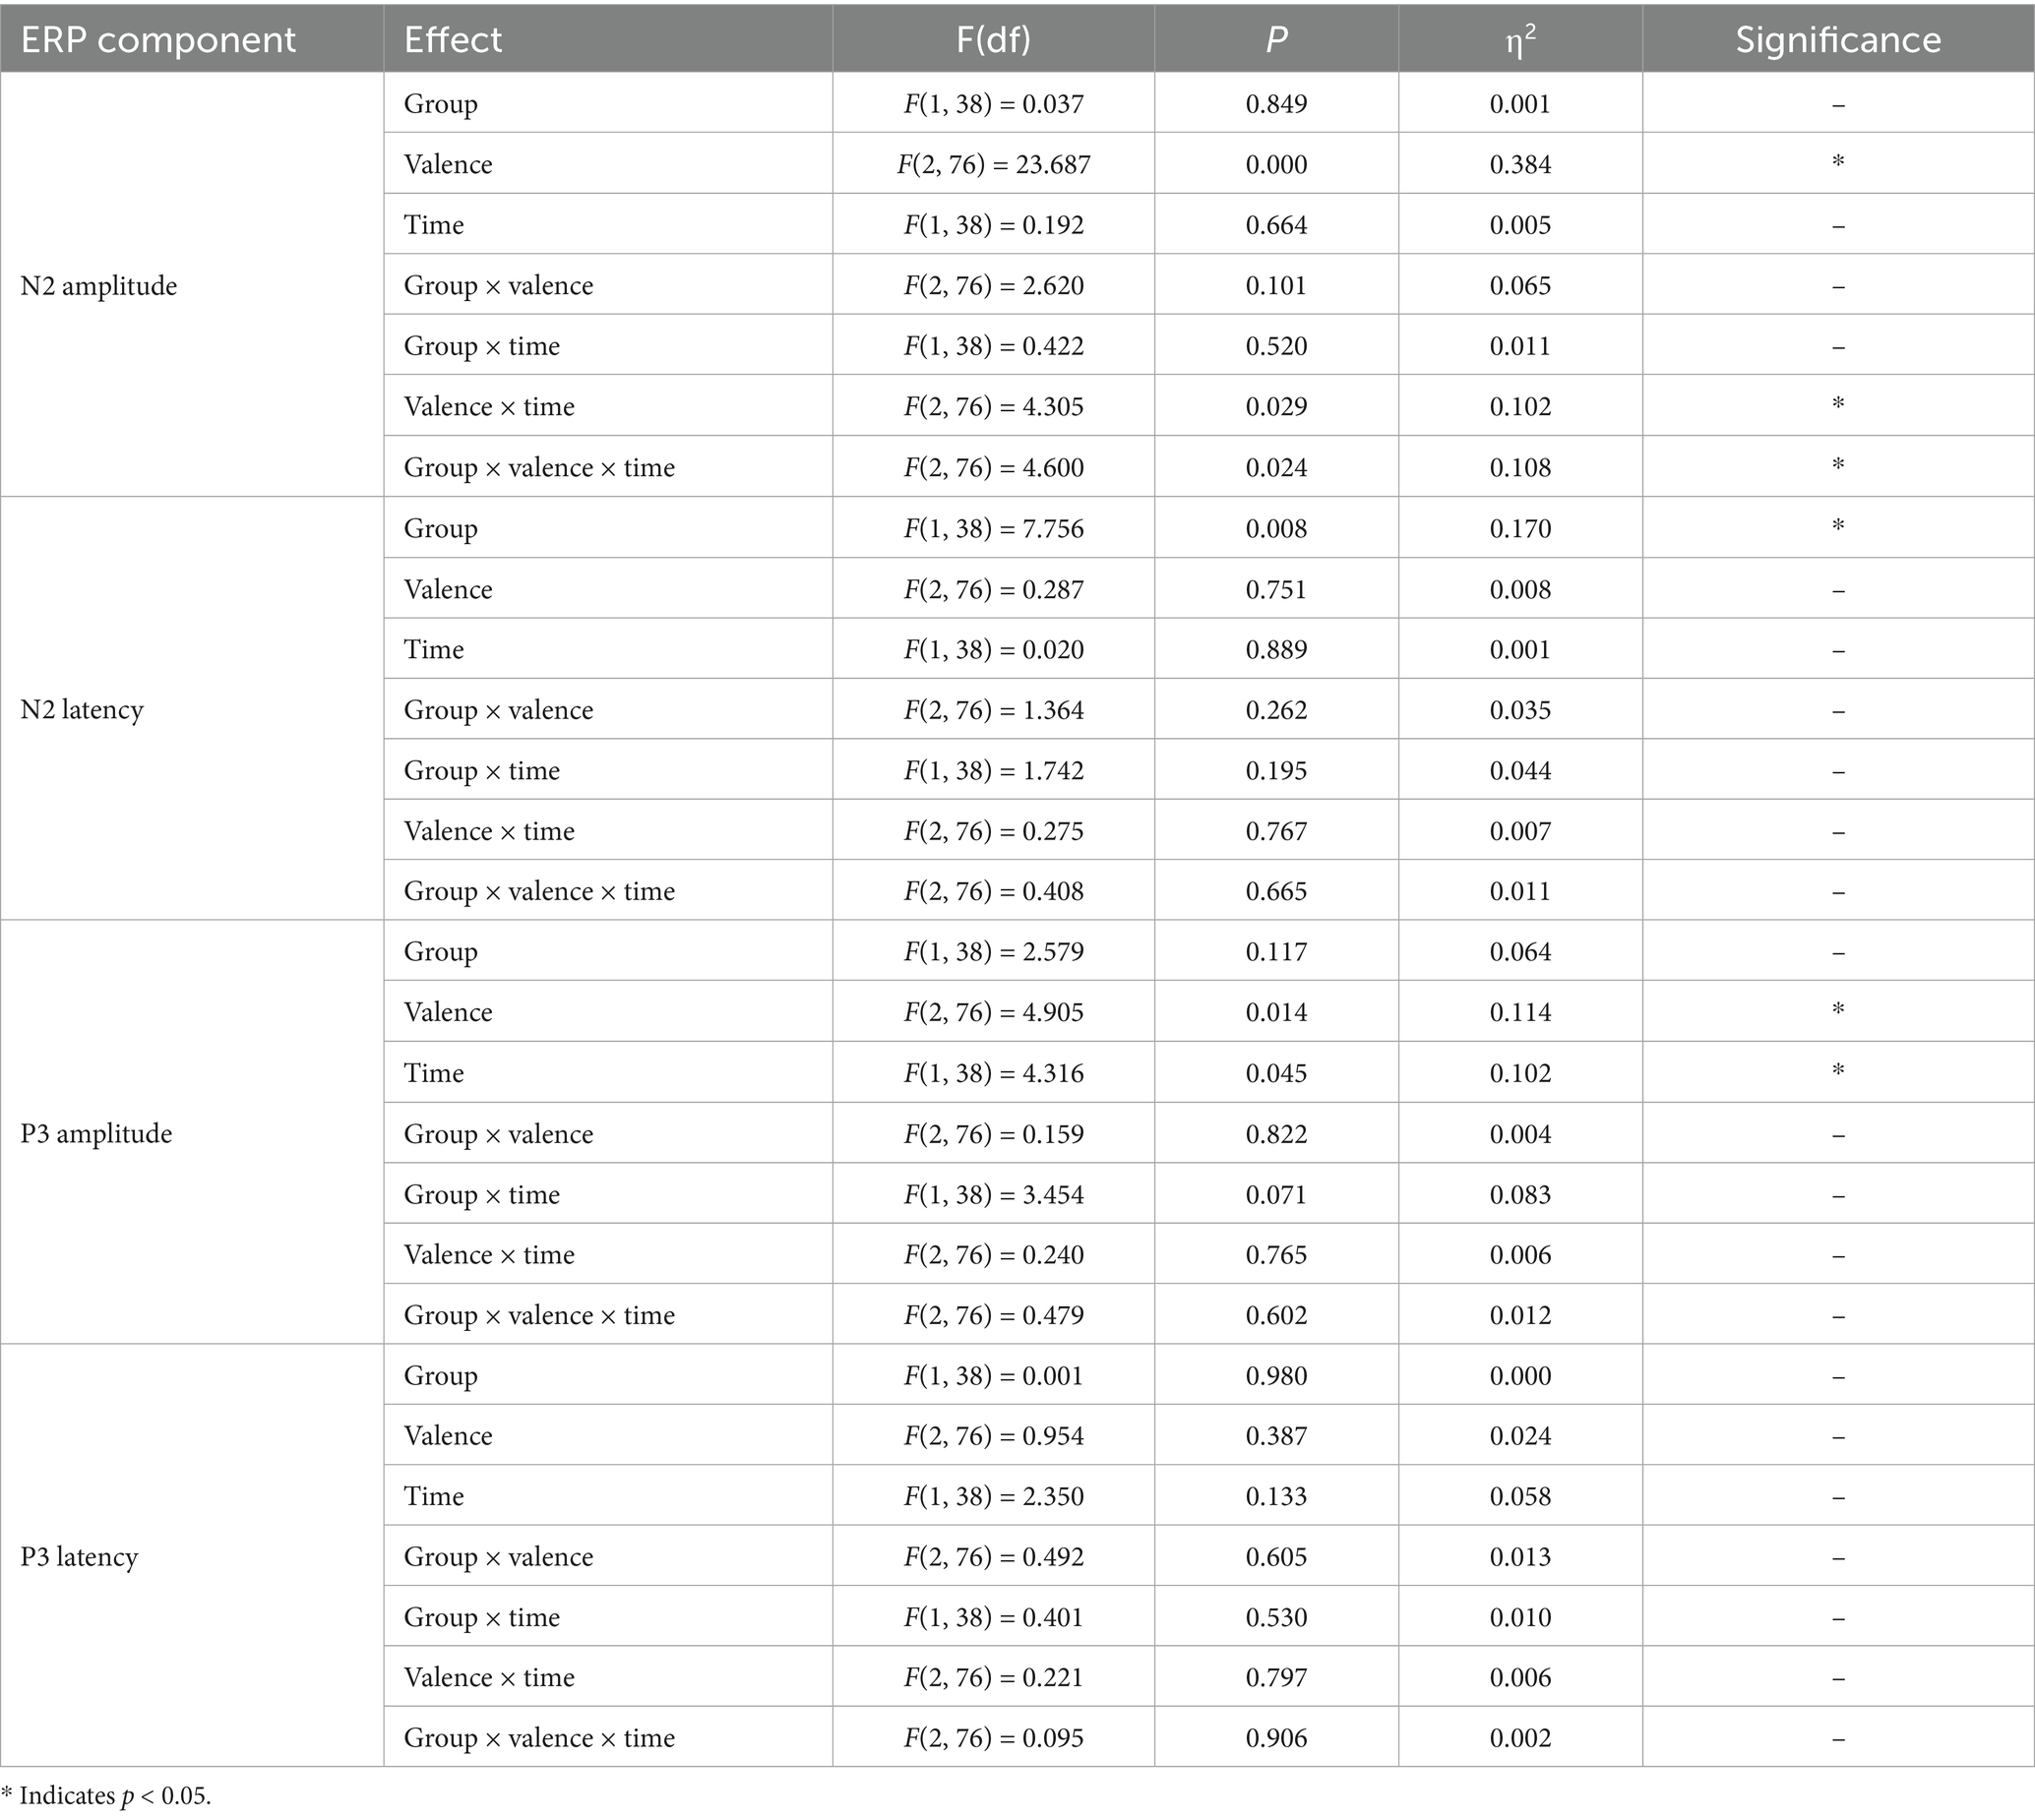Click the P value 0.849 cell
The width and height of the screenshot is (2035, 1820).
point(1276,104)
